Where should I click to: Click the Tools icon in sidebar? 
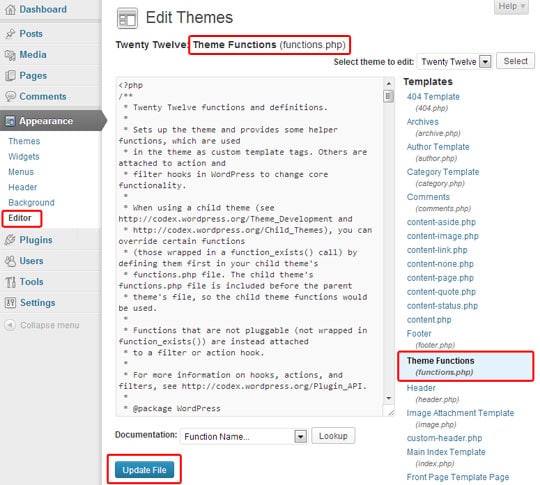10,282
